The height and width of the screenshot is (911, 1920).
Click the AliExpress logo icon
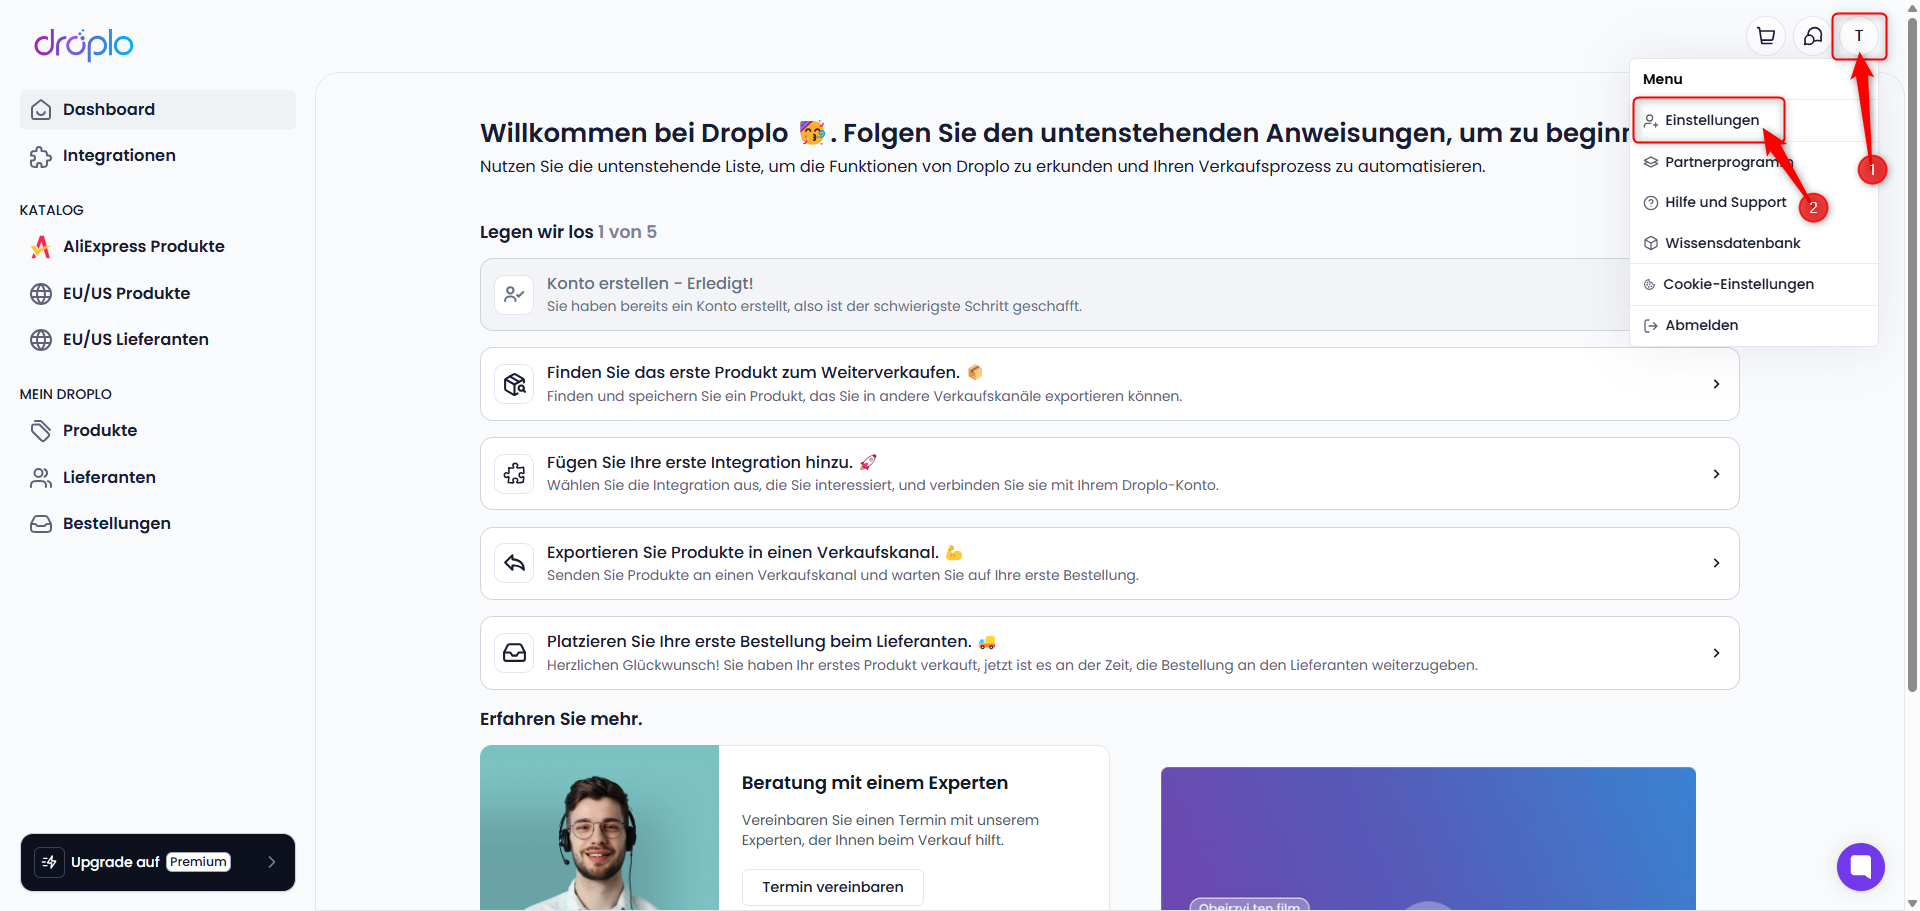coord(41,247)
